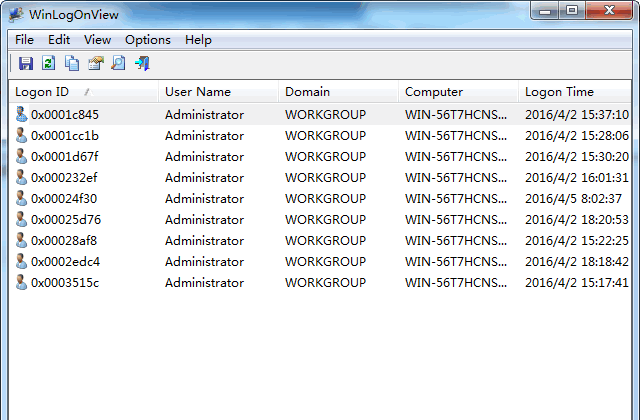Click logon time 2016/4/2 16:01:31

click(577, 178)
